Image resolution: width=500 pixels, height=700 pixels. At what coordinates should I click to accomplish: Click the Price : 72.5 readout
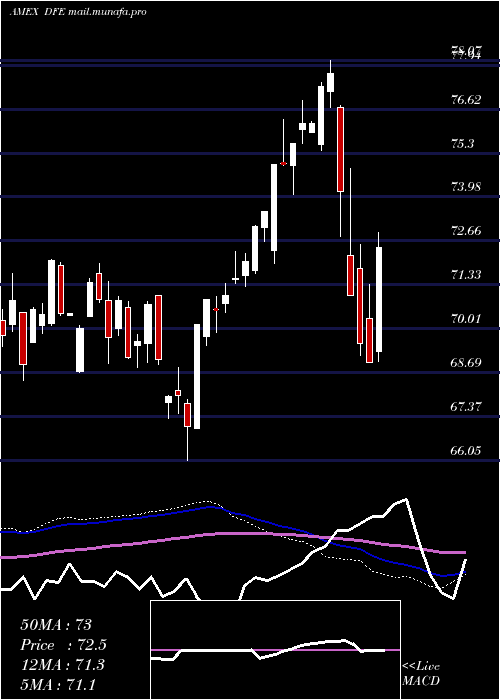pos(63,645)
